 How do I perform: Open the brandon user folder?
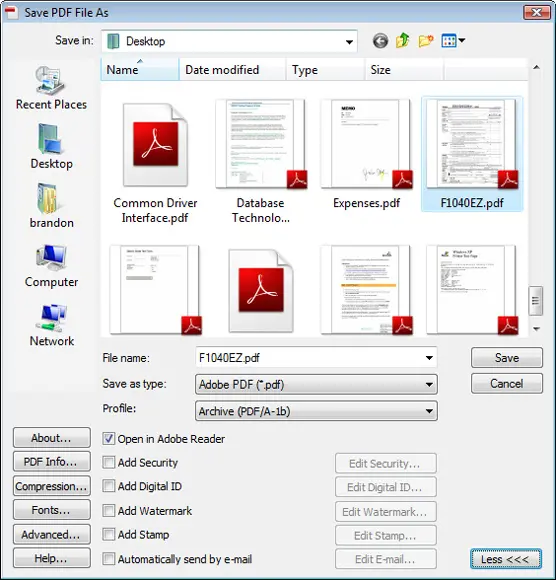click(51, 206)
